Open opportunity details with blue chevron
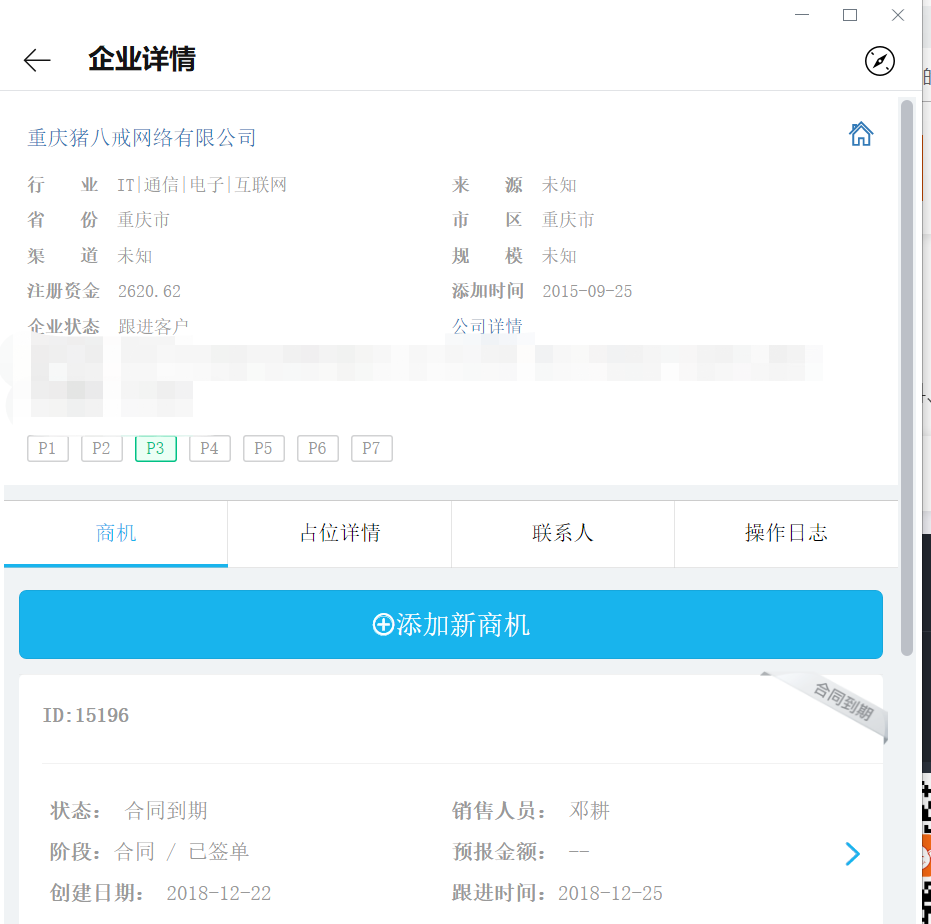Screen dimensions: 931x924 pos(853,853)
